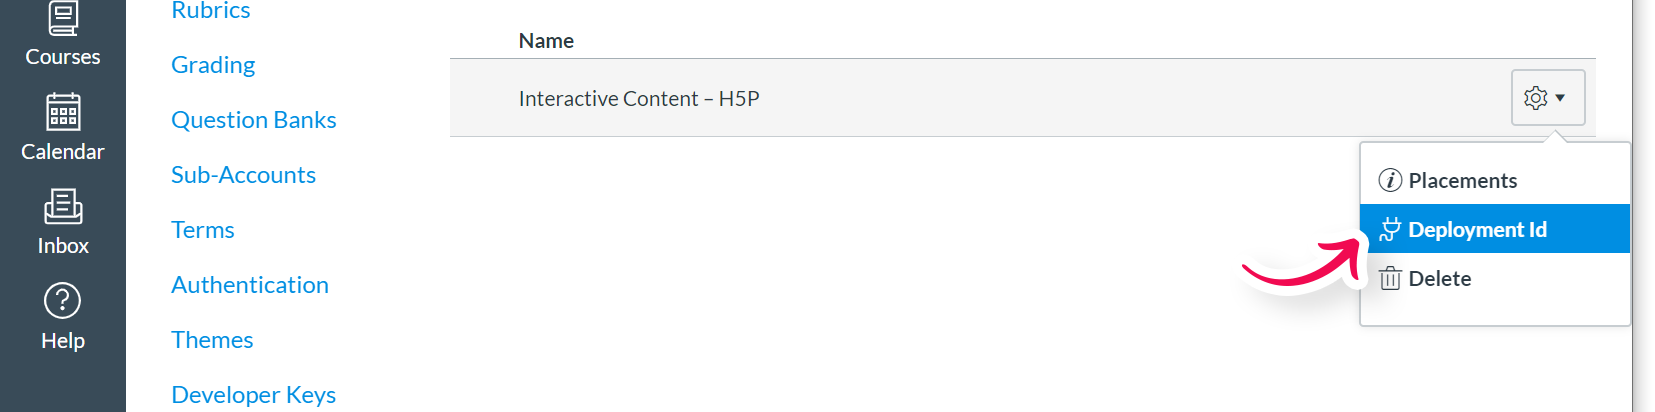The height and width of the screenshot is (412, 1655).
Task: Open the Authentication settings link
Action: pos(250,285)
